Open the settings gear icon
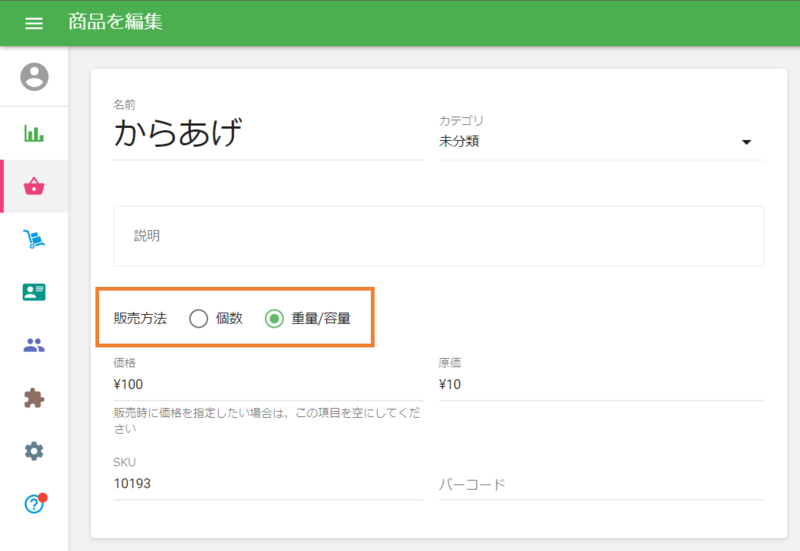 (34, 451)
